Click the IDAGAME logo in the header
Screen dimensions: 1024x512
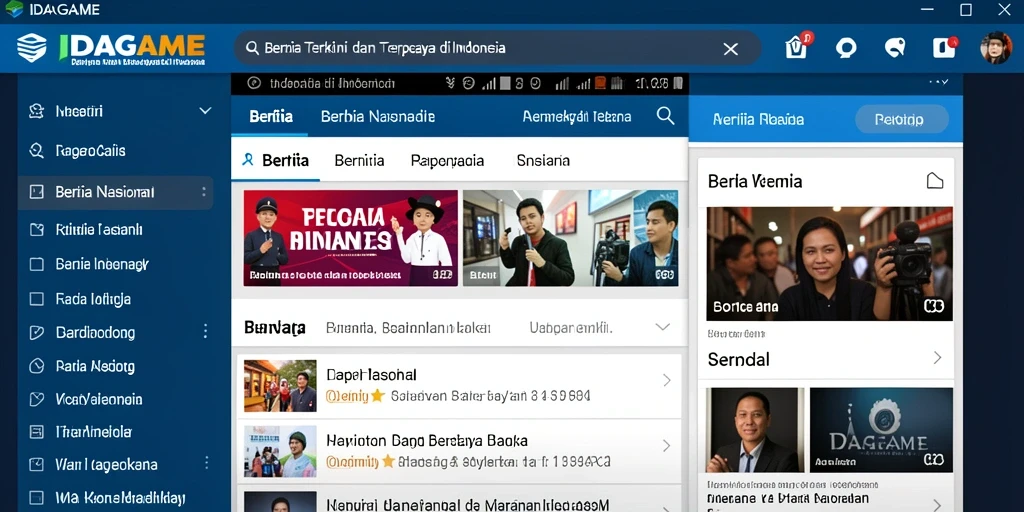[x=110, y=48]
